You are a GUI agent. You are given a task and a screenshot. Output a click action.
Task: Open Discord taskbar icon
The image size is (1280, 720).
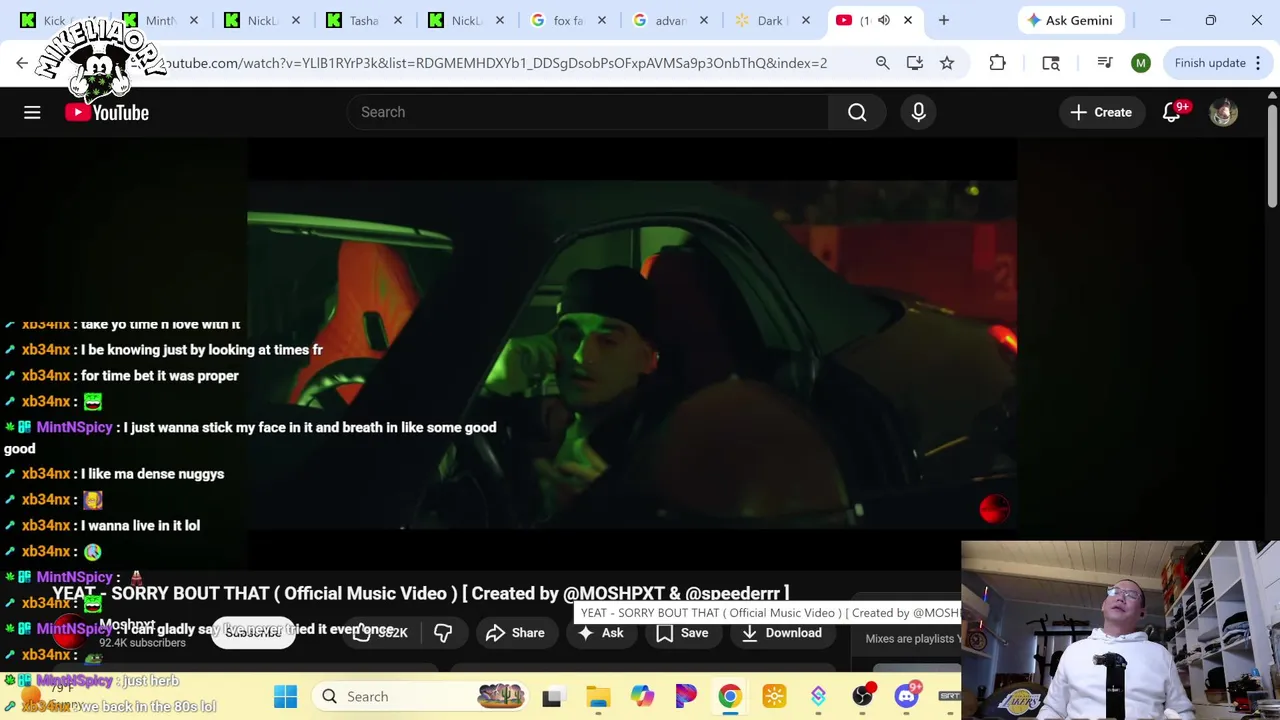pos(906,697)
